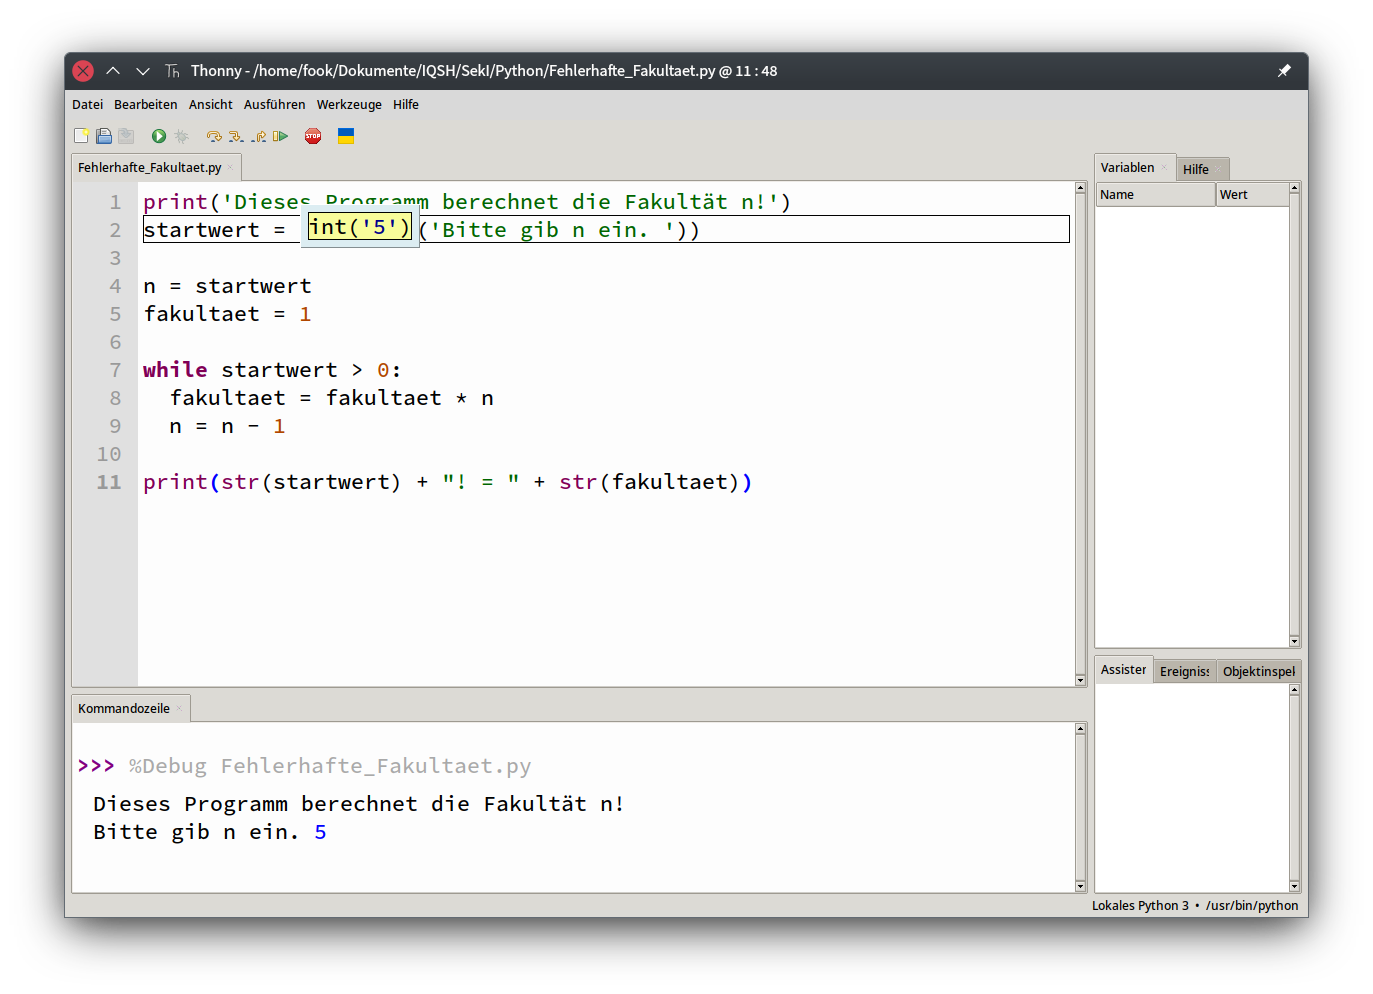Click the %Debug command in the shell
Viewport: 1373px width, 994px height.
[330, 766]
